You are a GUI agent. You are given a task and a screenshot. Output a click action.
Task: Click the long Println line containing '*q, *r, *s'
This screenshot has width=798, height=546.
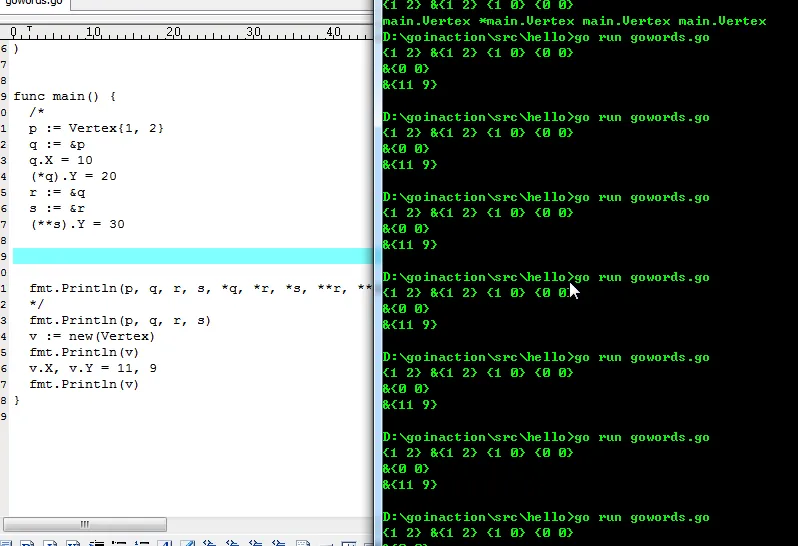[201, 289]
